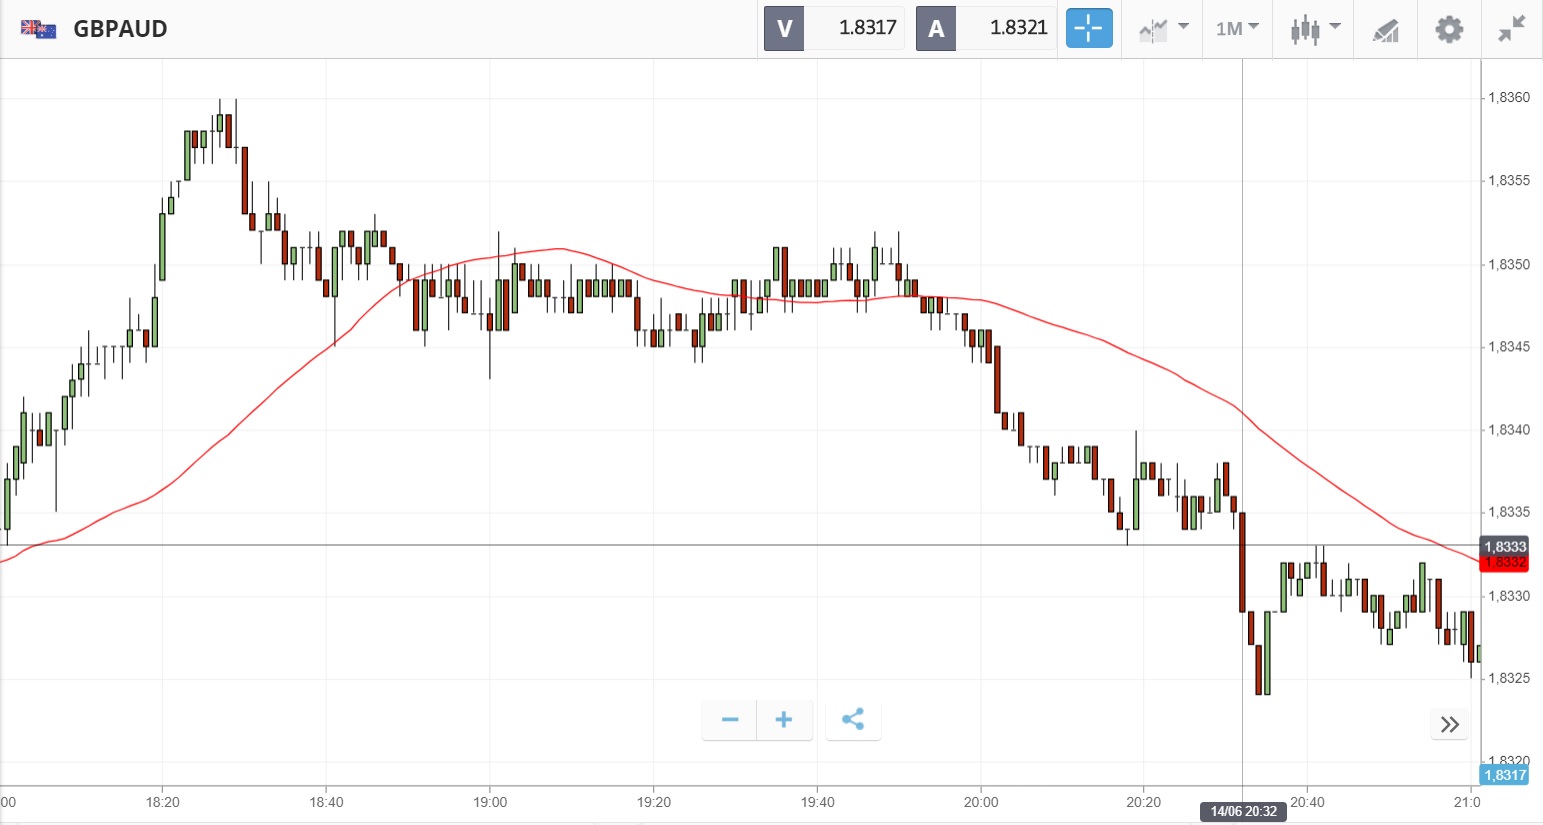The width and height of the screenshot is (1543, 825).
Task: Click the 1,8333 crosshair price label
Action: 1504,546
